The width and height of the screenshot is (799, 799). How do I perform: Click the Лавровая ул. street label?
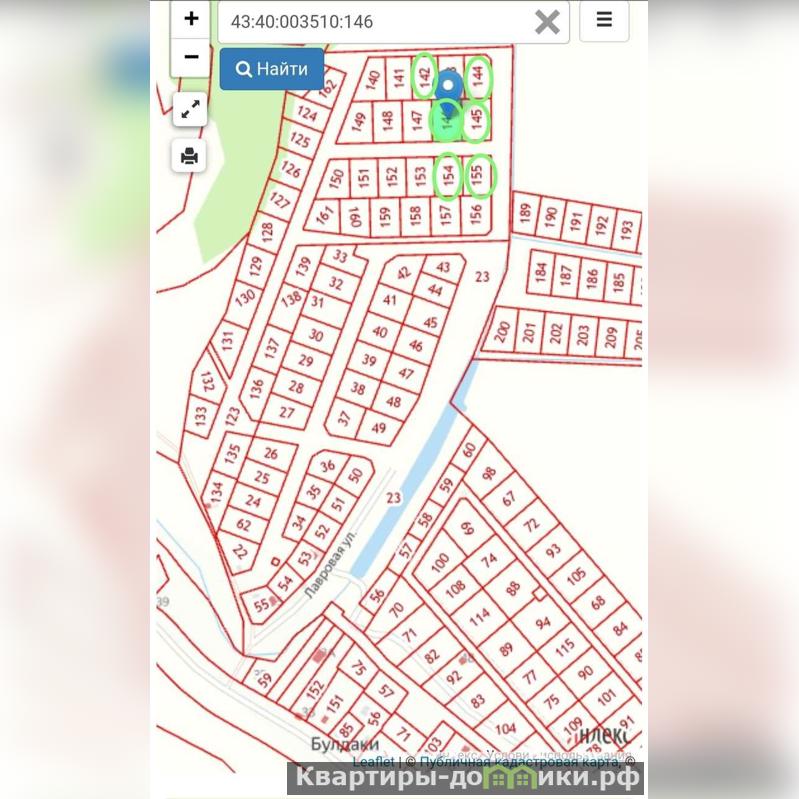[x=330, y=565]
